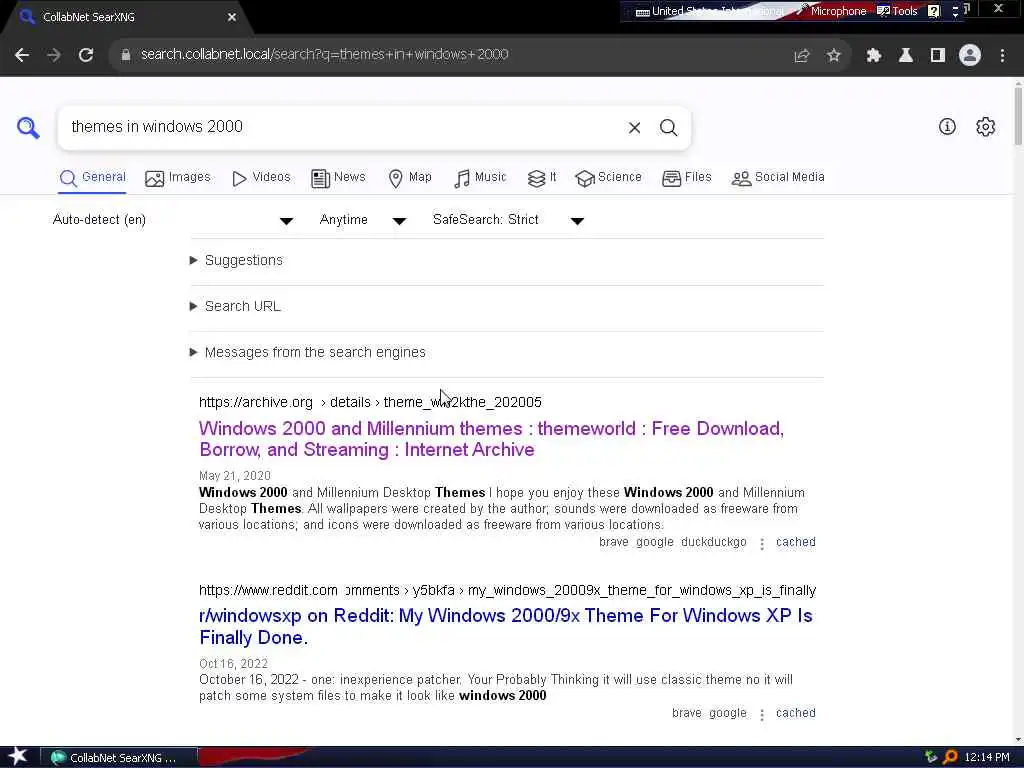Open the Chrome three-dot menu
This screenshot has height=768, width=1024.
[x=1002, y=56]
